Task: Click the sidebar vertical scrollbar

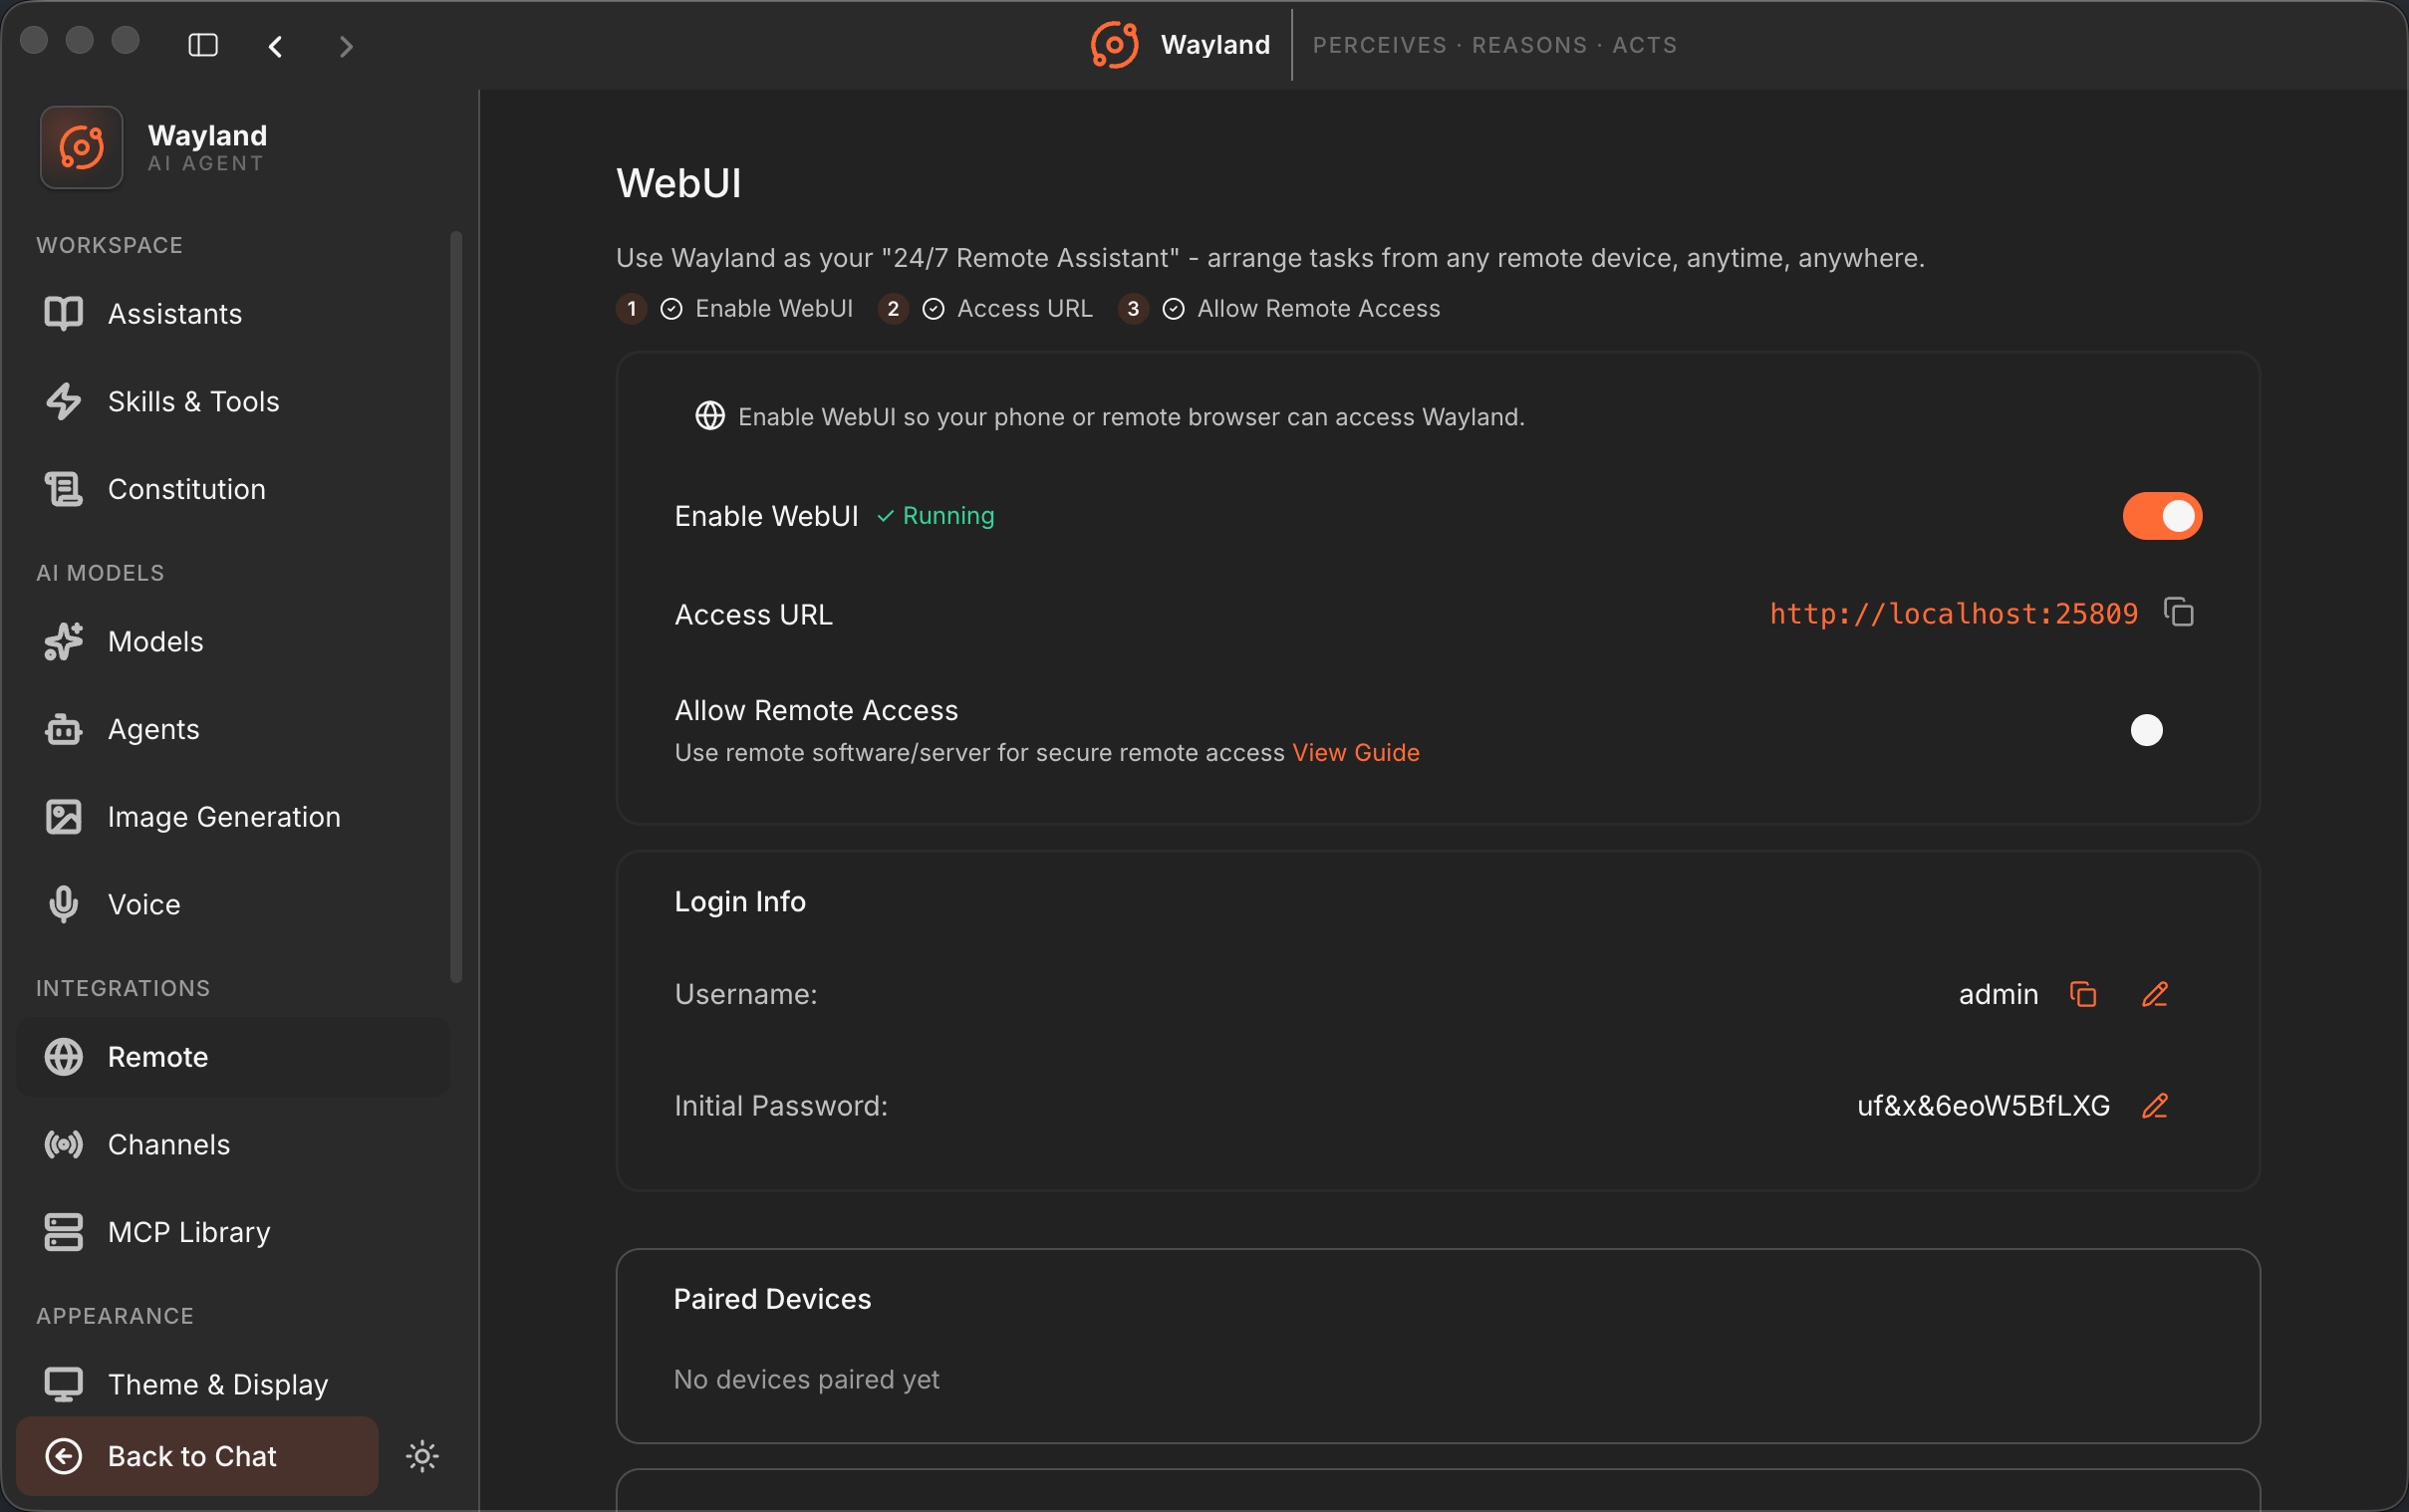Action: [x=456, y=606]
